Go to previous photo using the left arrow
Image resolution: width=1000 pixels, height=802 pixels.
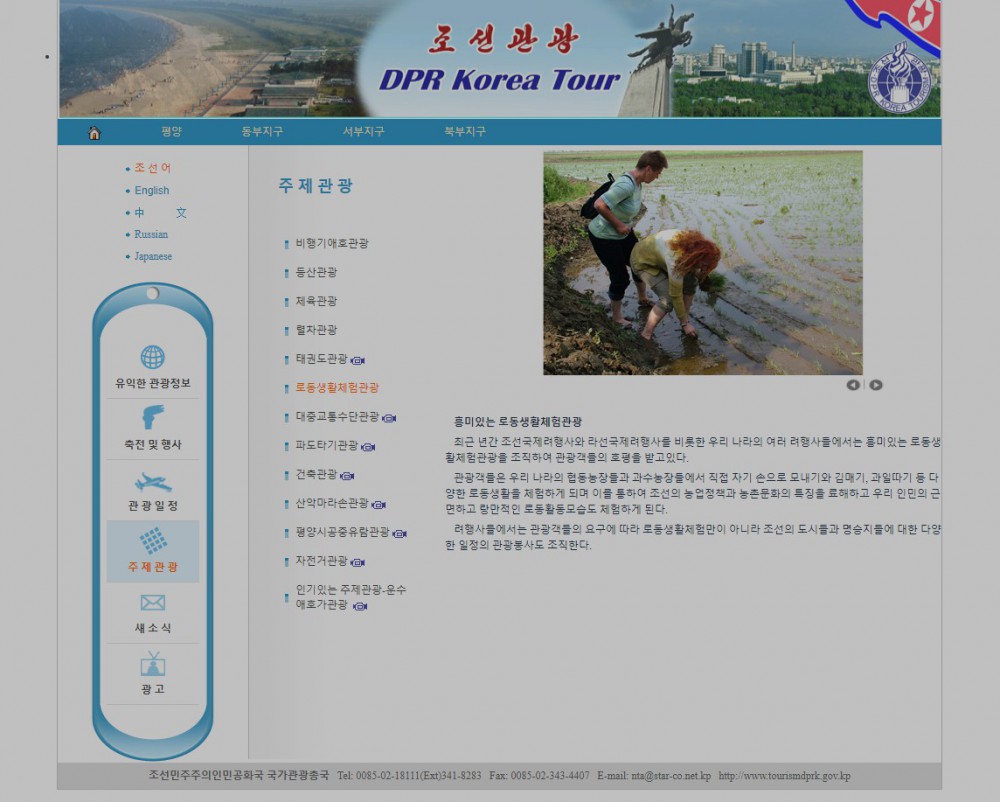[x=853, y=384]
